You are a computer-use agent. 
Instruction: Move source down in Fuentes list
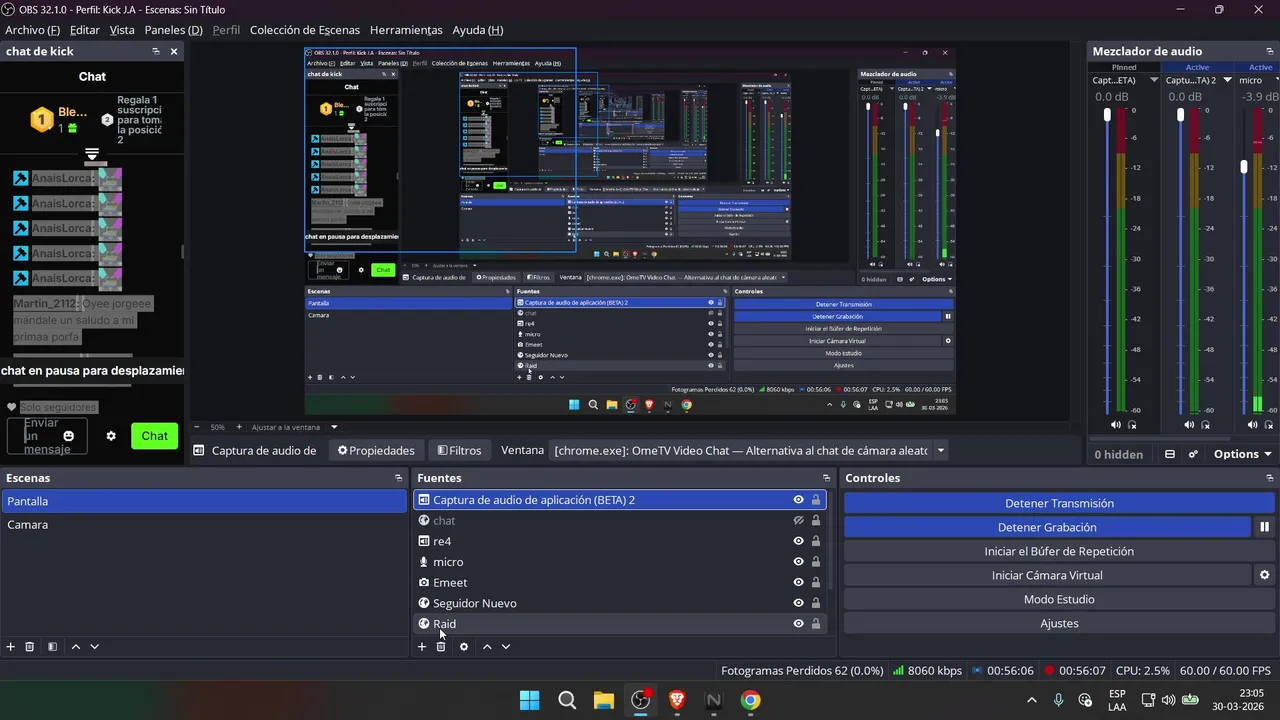506,647
